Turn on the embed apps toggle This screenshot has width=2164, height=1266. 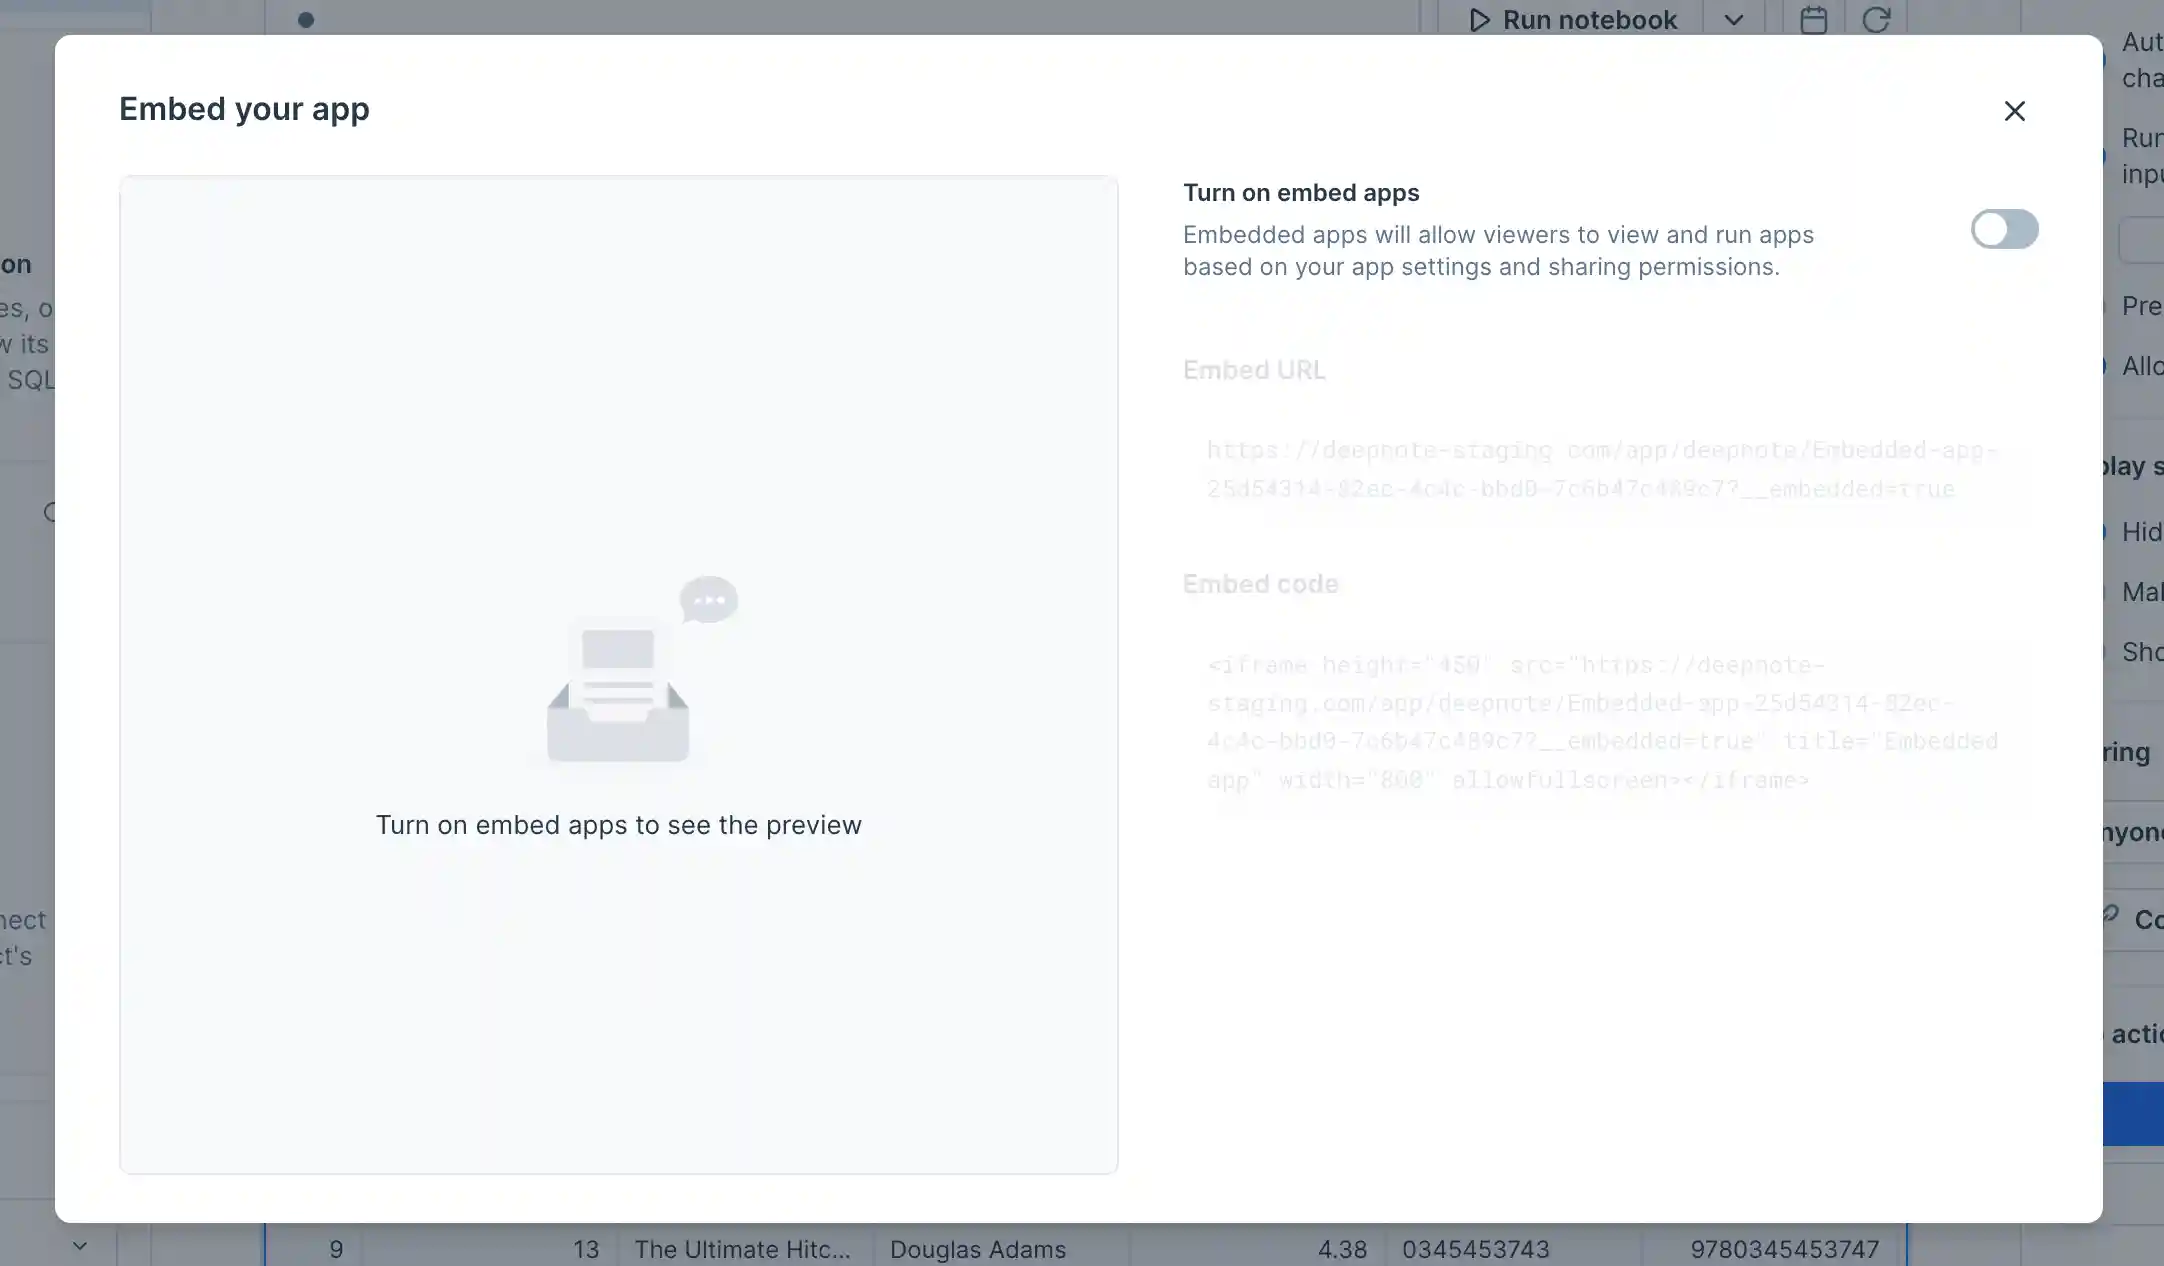(x=2004, y=229)
